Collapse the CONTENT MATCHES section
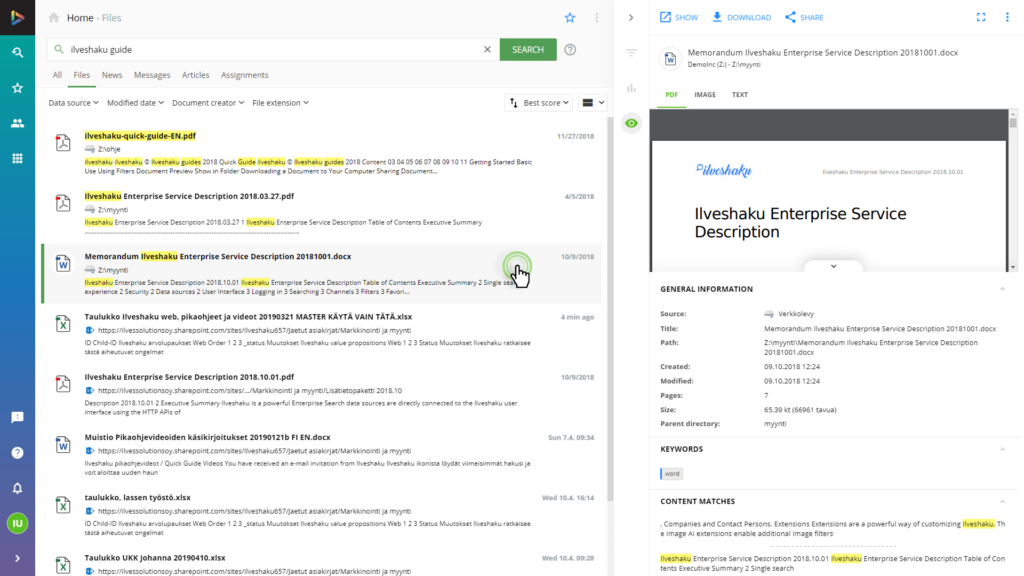This screenshot has width=1024, height=576. (x=1002, y=502)
